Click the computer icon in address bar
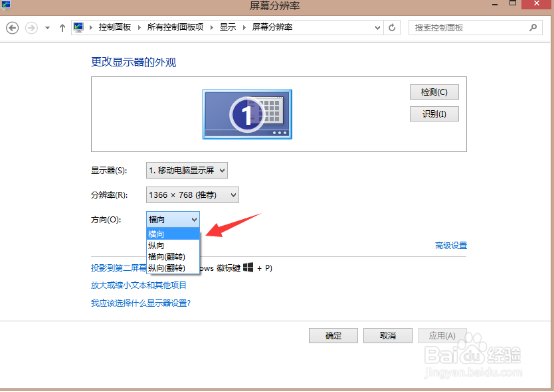Image resolution: width=554 pixels, height=392 pixels. coord(78,27)
